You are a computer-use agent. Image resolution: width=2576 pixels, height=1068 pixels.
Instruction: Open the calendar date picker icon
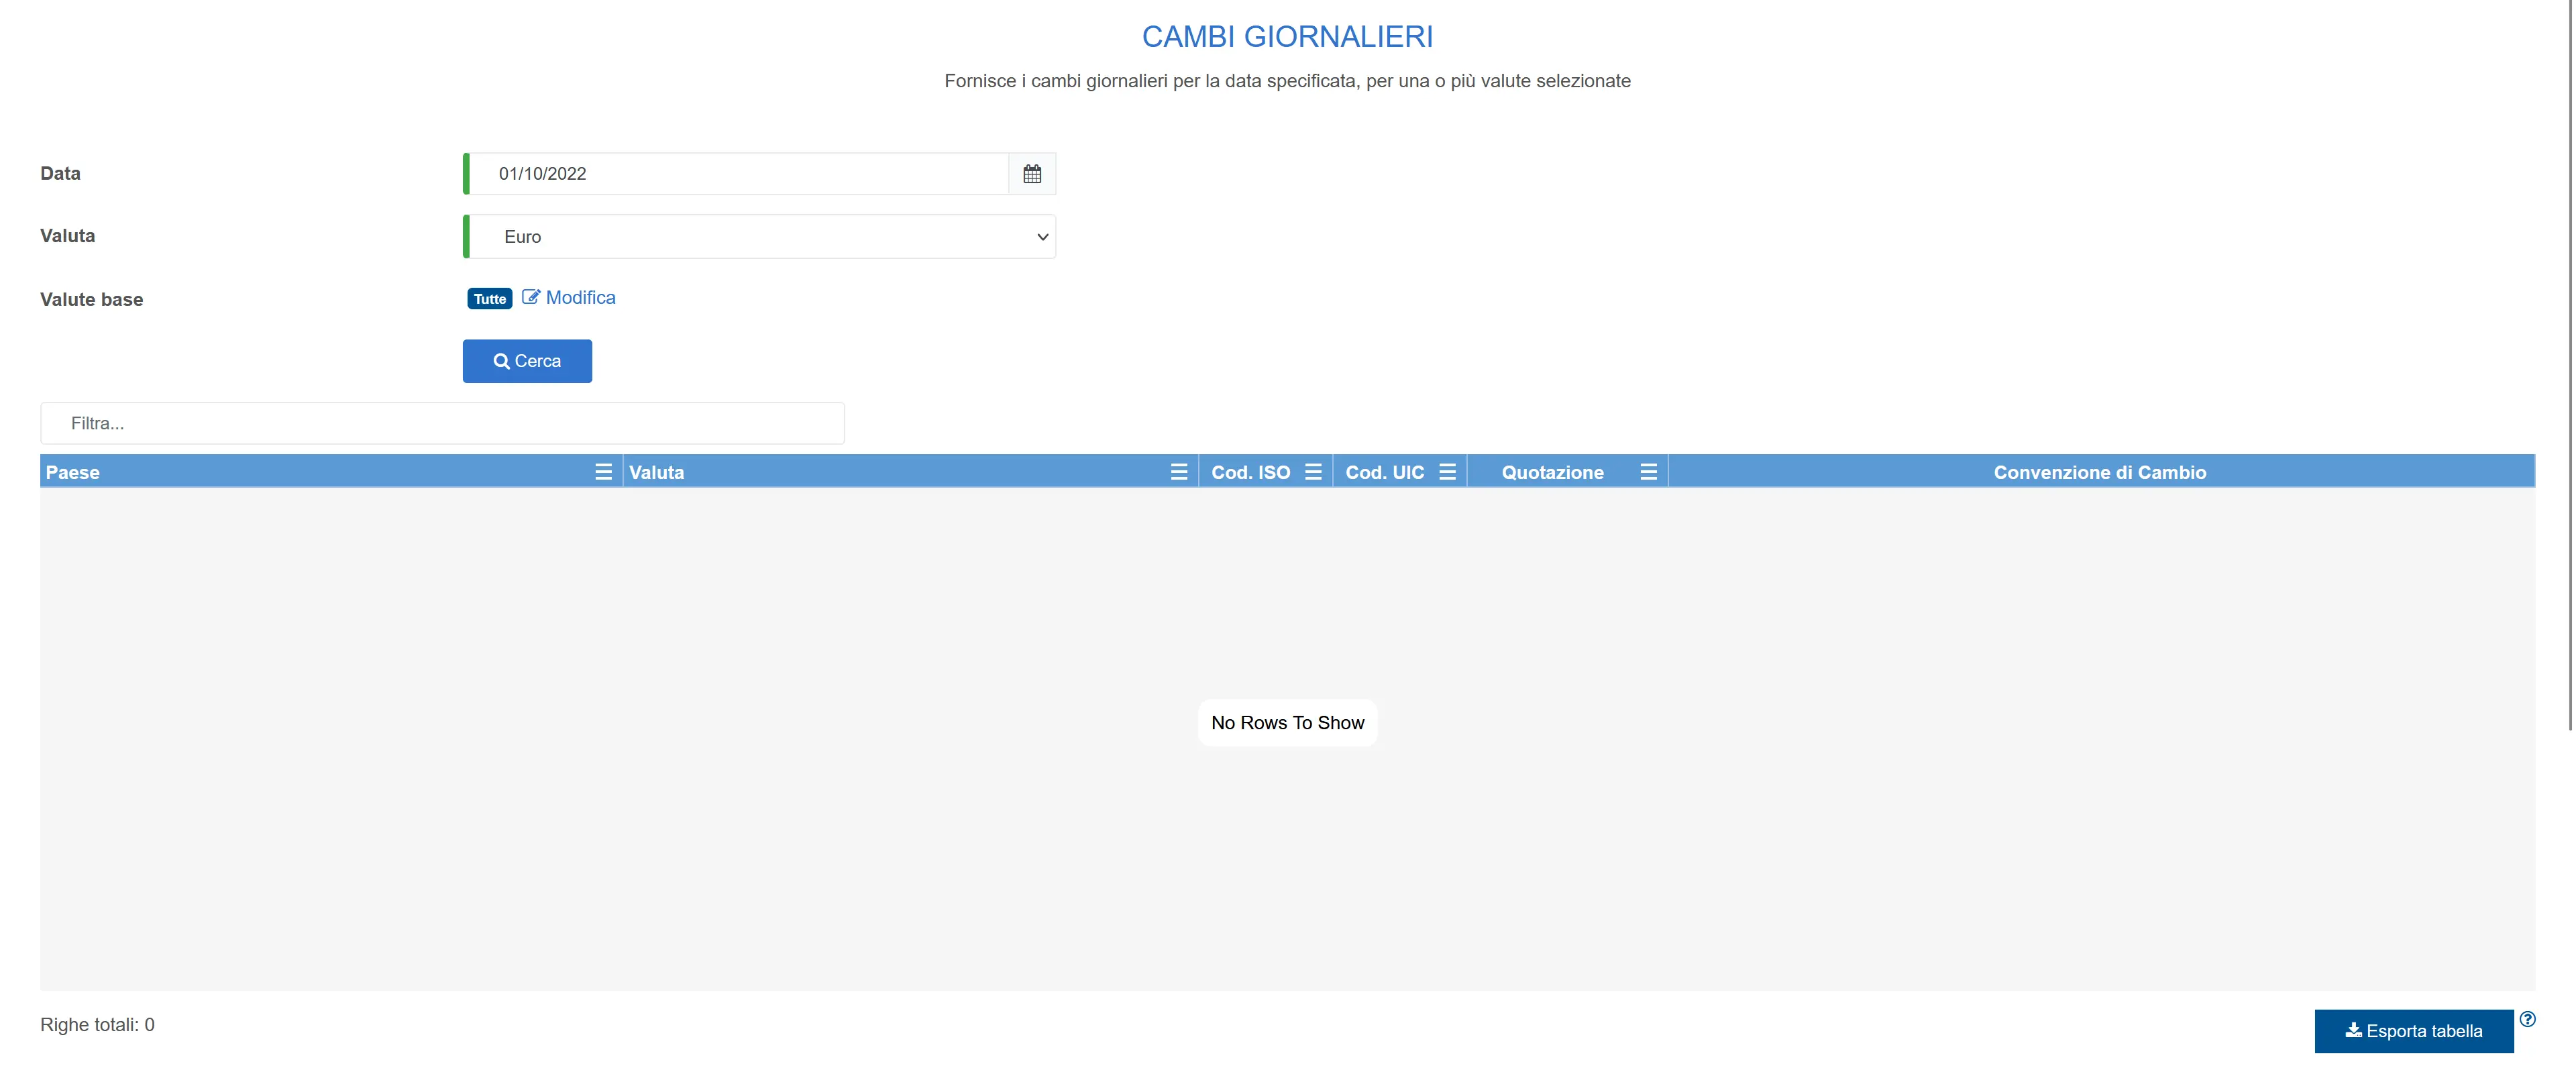[1032, 174]
